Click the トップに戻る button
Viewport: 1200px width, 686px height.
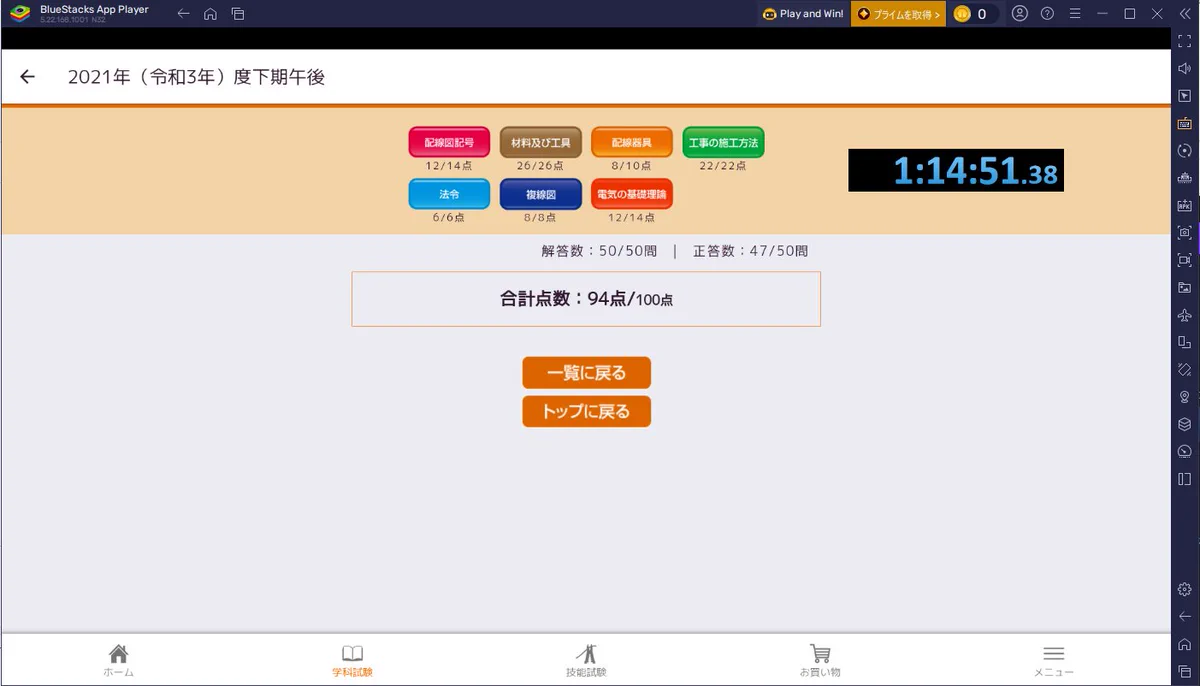586,411
